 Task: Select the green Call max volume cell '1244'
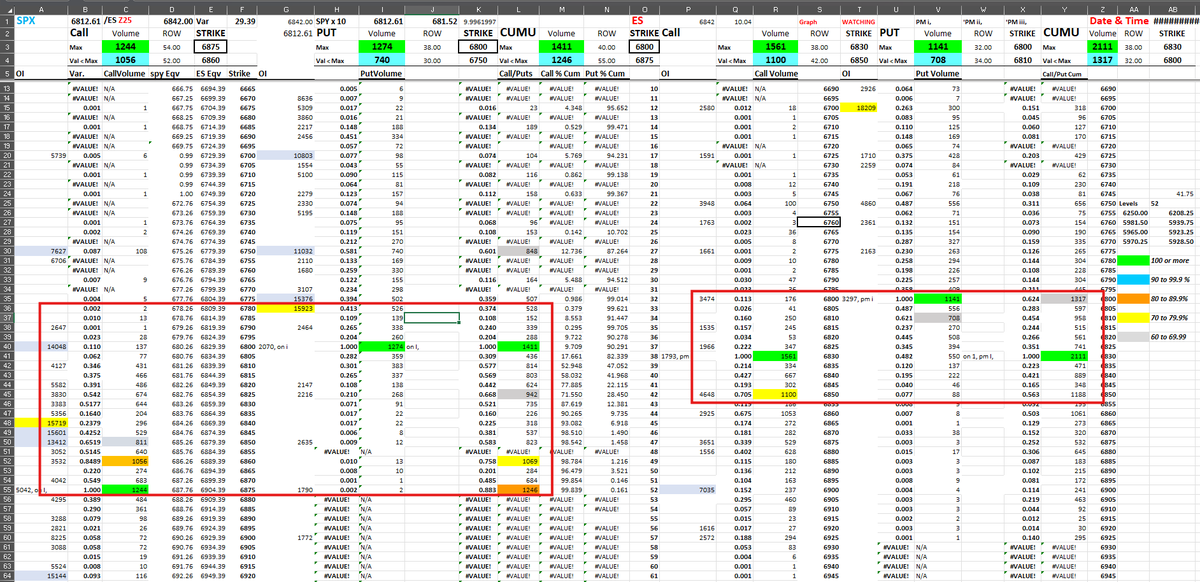coord(125,46)
